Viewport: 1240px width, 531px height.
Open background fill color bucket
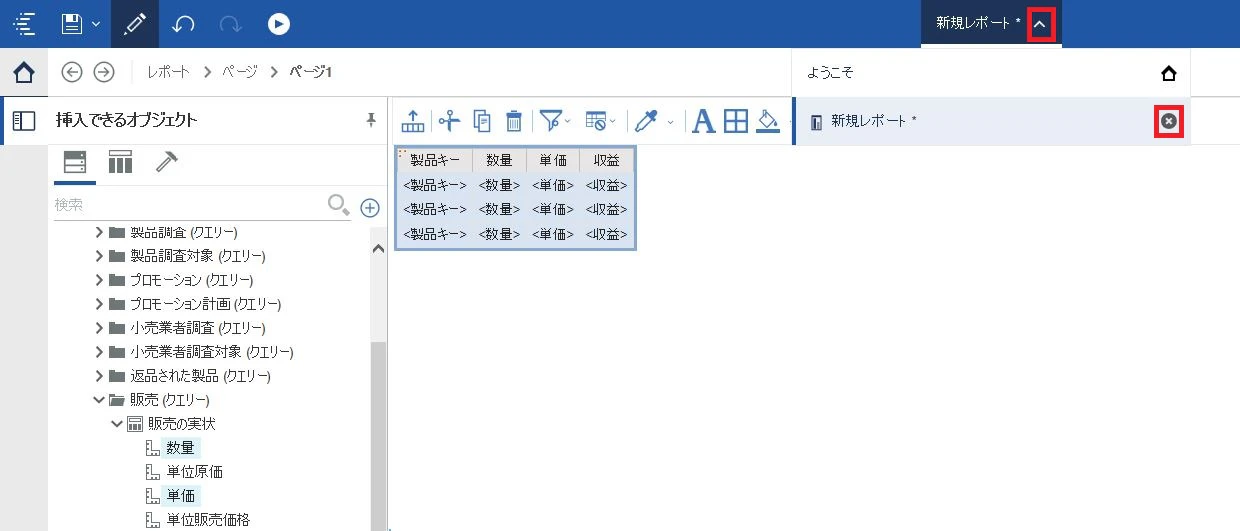[x=768, y=121]
